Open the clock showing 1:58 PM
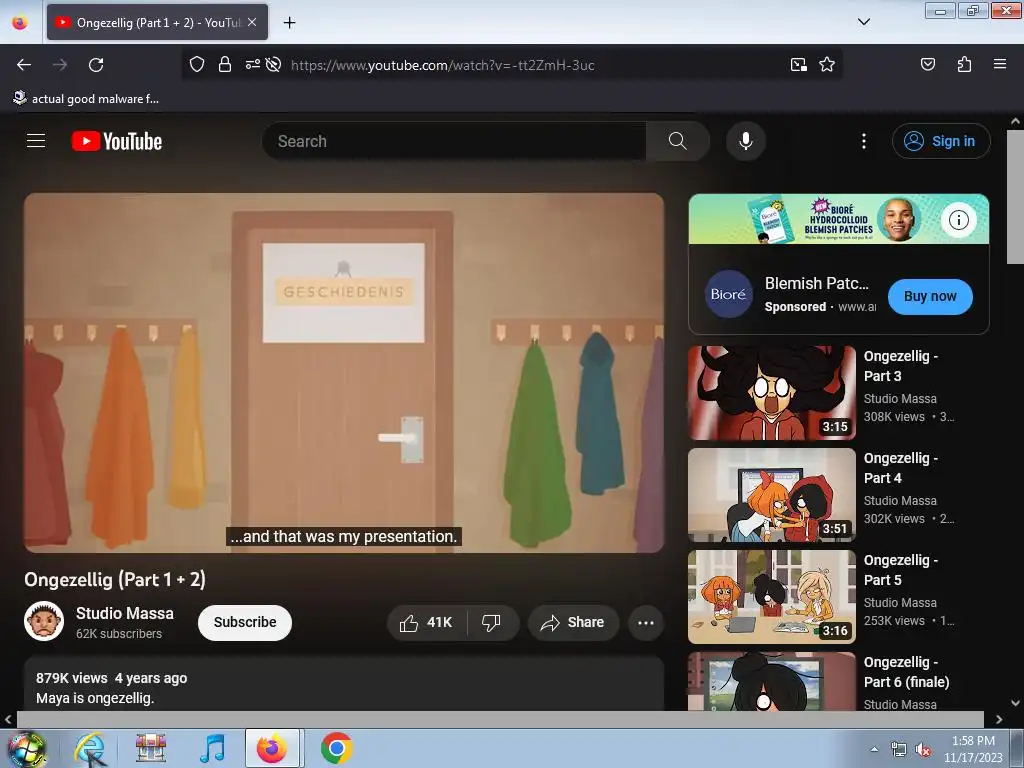The image size is (1024, 768). [x=973, y=749]
